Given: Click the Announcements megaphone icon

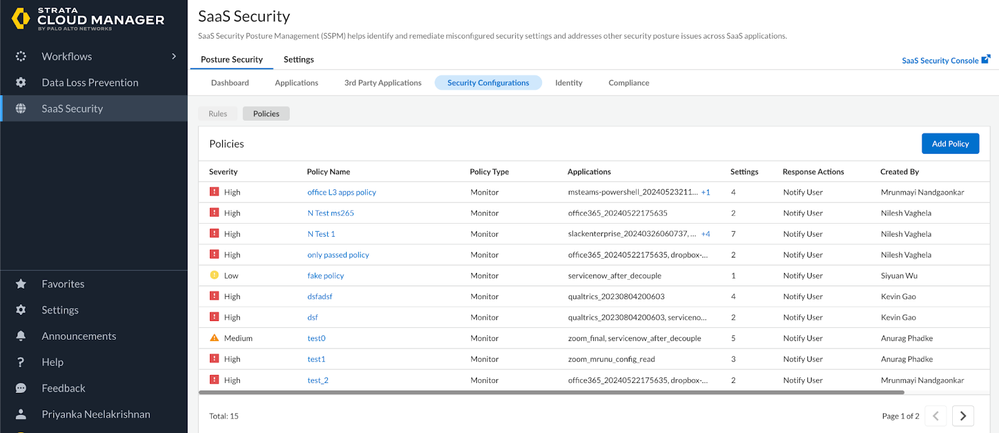Looking at the screenshot, I should 21,336.
